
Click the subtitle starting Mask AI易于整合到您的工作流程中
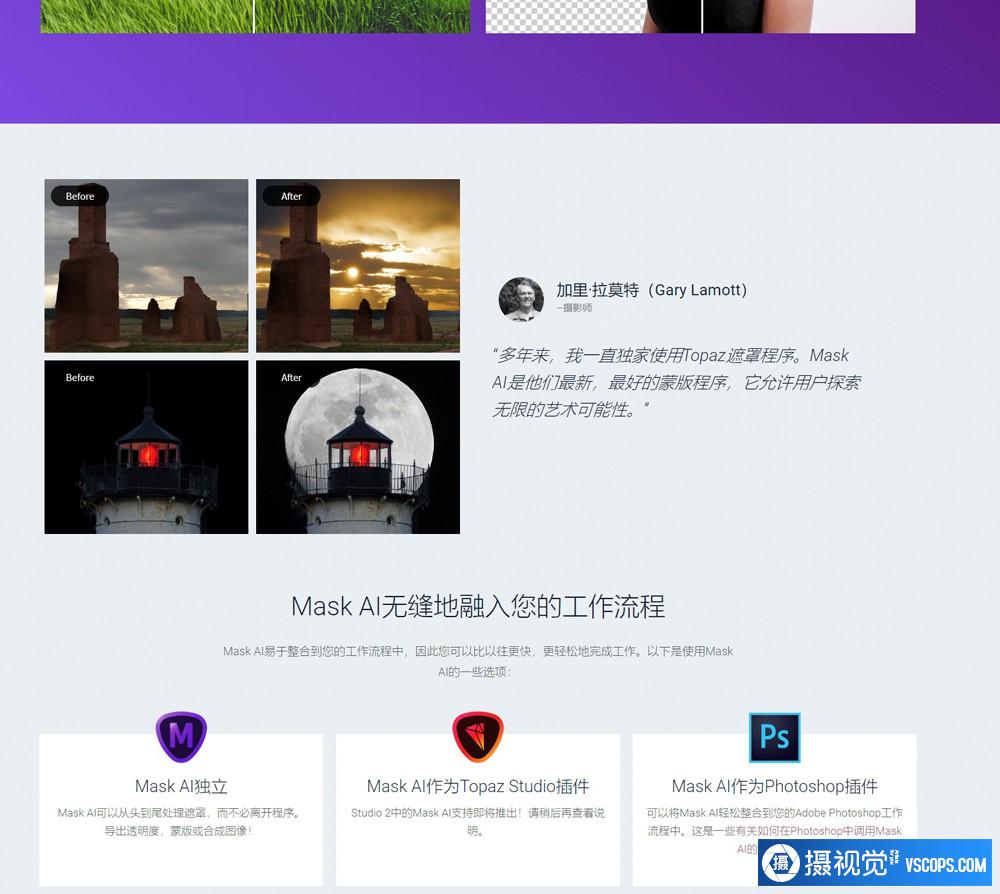tap(478, 661)
